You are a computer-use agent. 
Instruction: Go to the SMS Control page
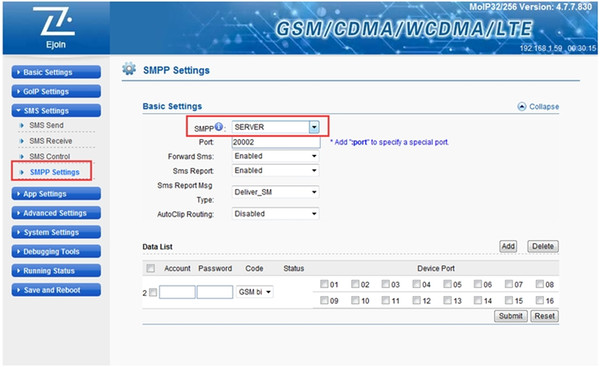point(50,156)
